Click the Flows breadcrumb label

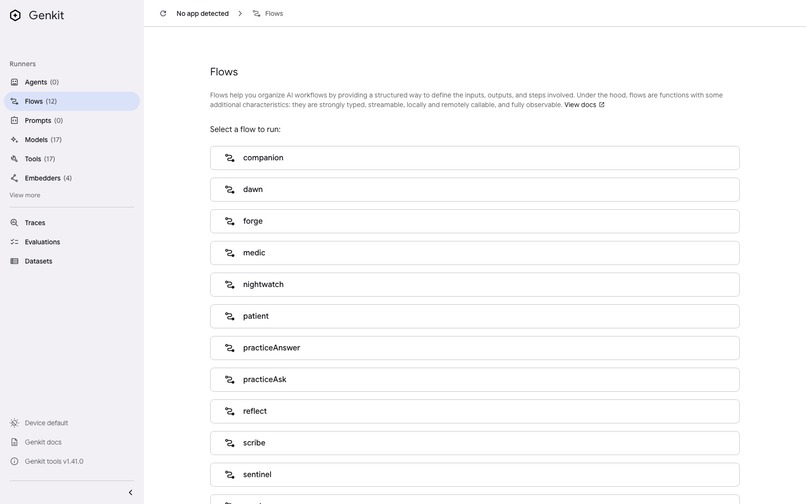(274, 13)
